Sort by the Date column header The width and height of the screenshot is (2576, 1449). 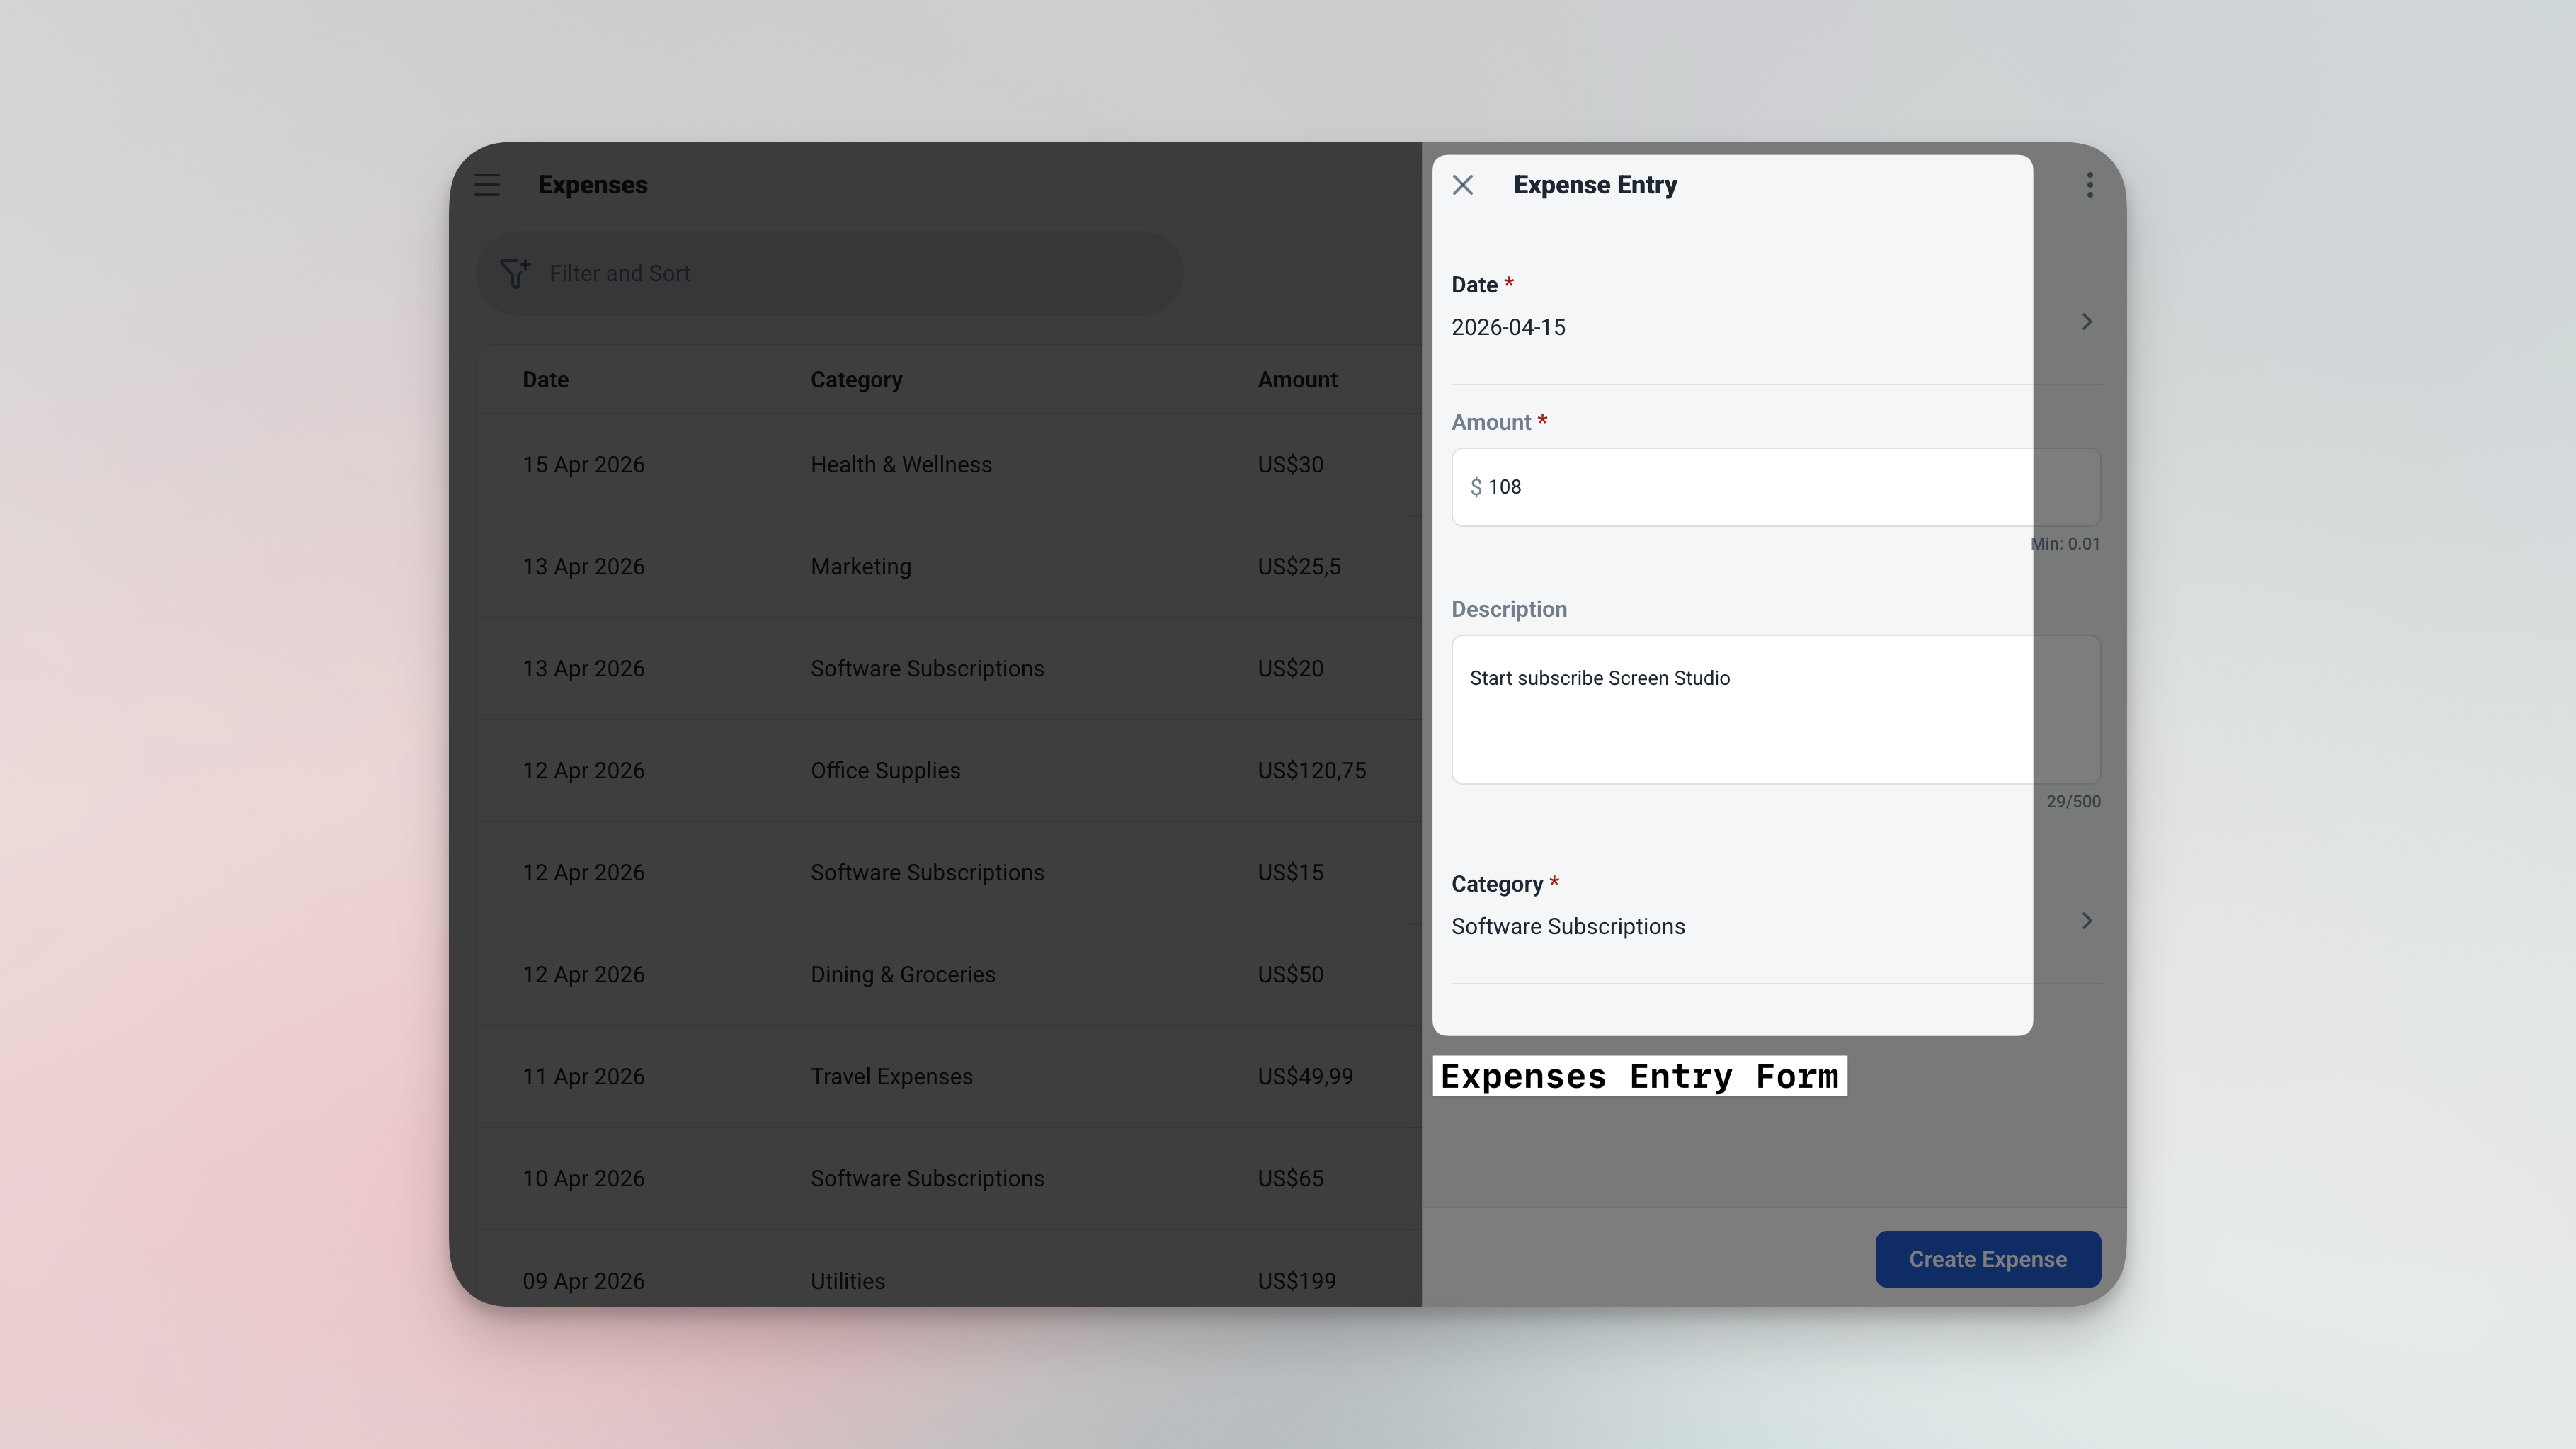pos(545,380)
